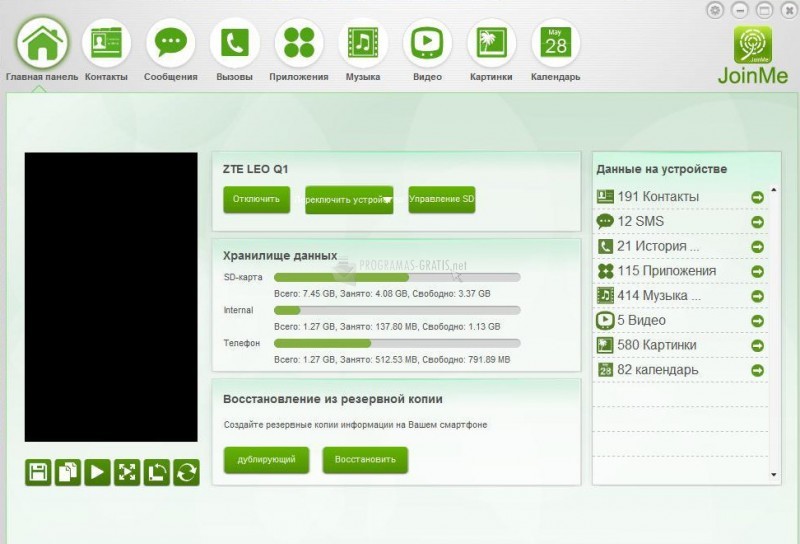Go to 5 Видео via arrow
This screenshot has width=800, height=544.
coord(758,320)
